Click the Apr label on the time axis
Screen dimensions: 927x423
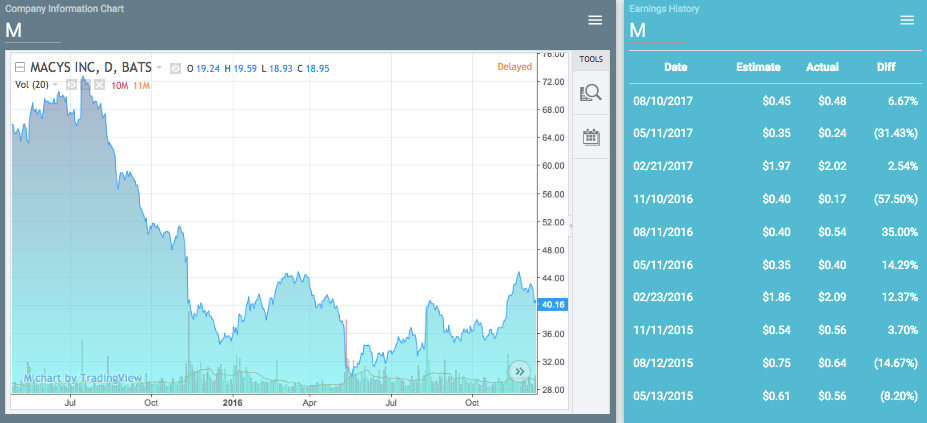pyautogui.click(x=312, y=403)
